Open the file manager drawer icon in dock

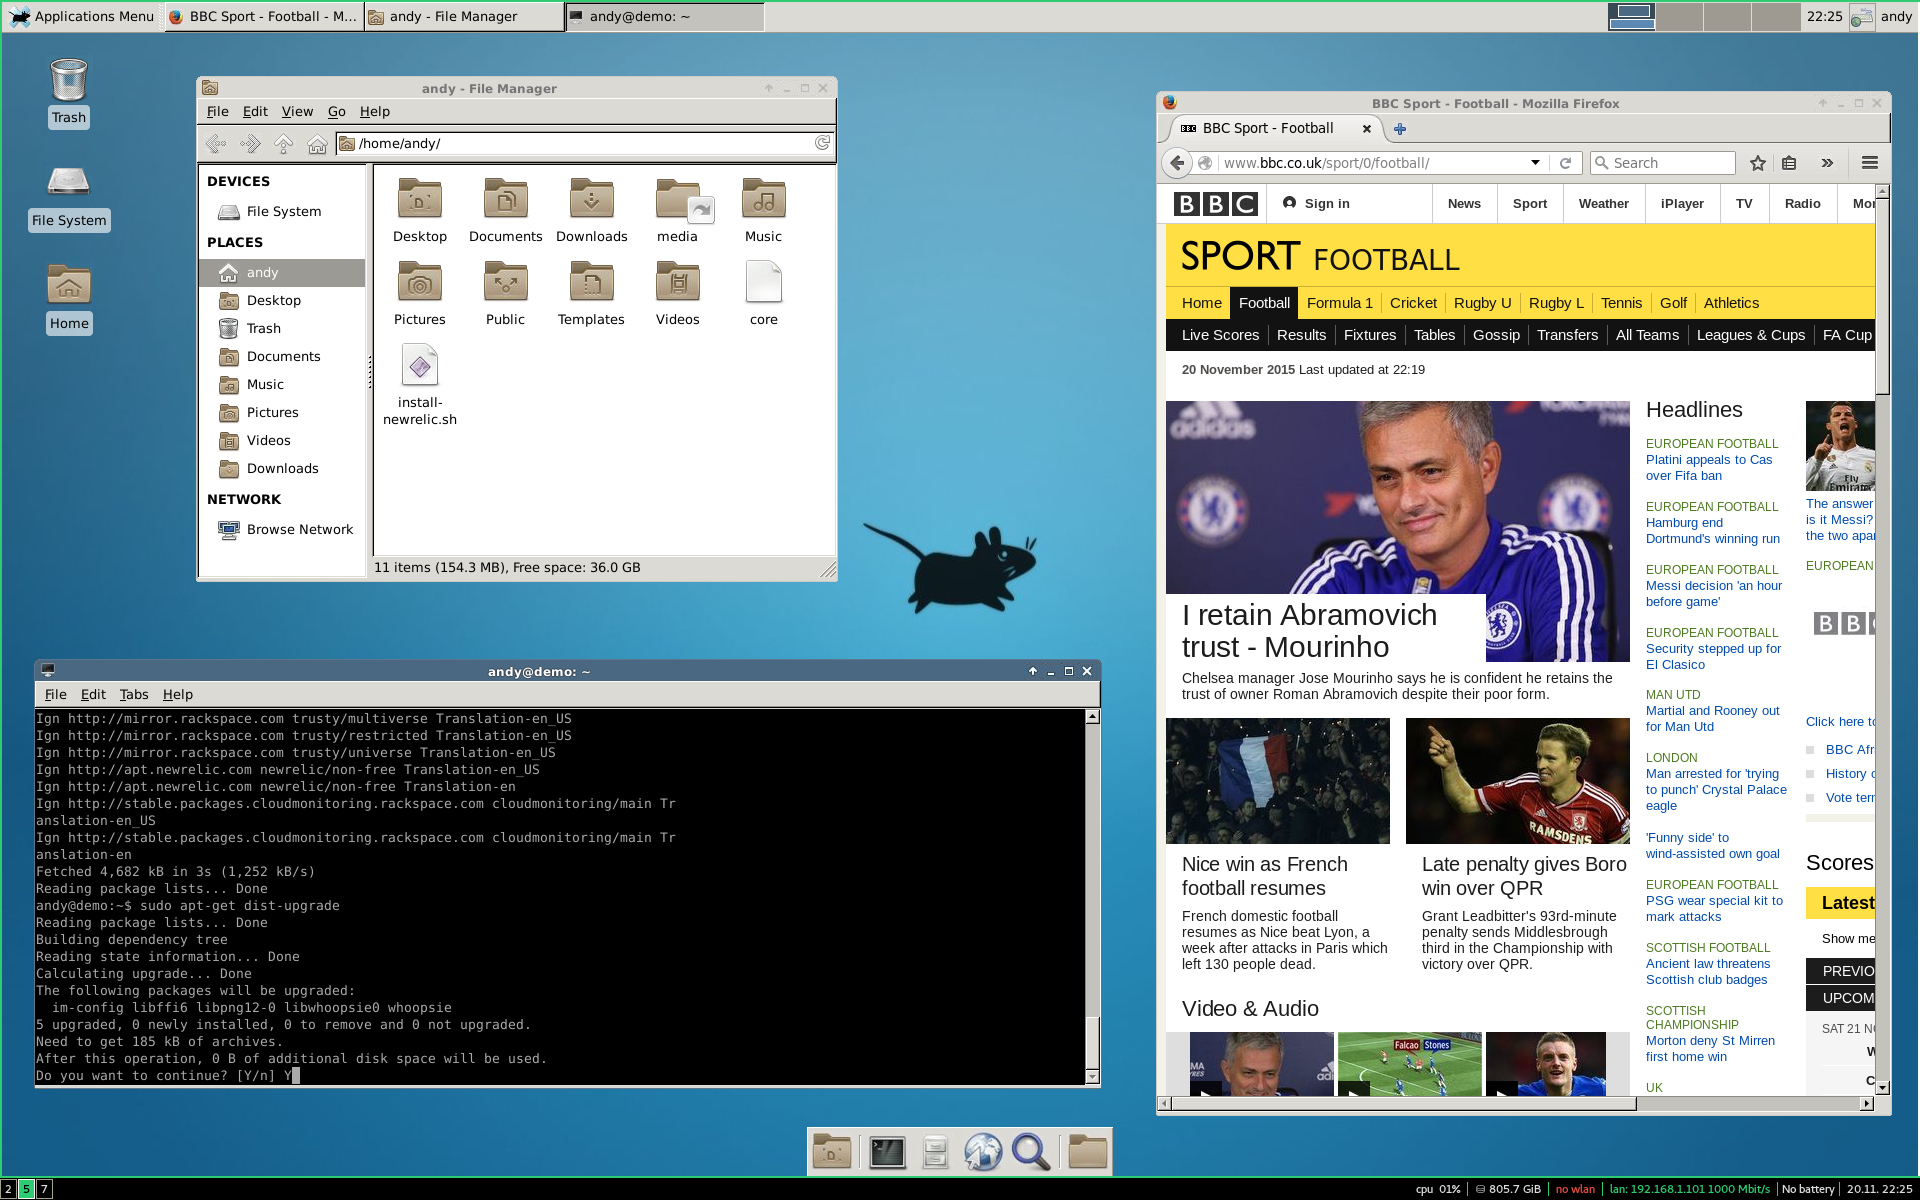coord(935,1152)
